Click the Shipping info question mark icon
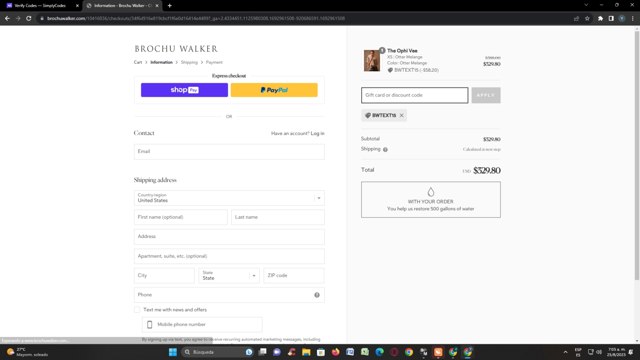 tap(385, 149)
